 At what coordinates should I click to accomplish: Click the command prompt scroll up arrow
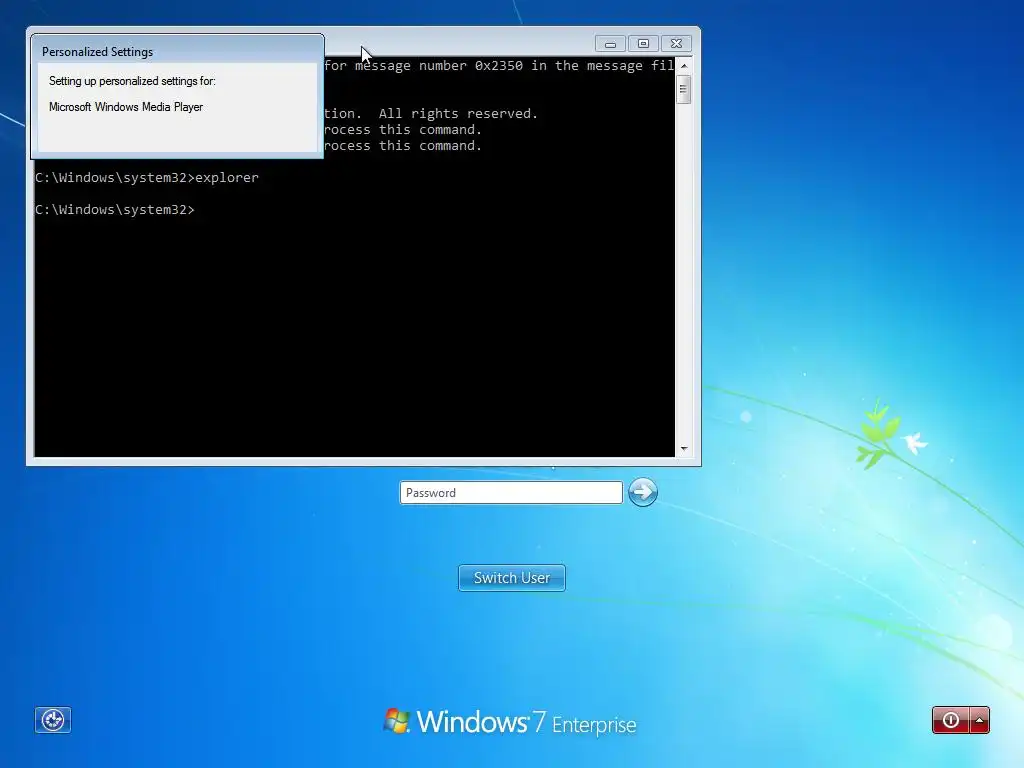684,66
